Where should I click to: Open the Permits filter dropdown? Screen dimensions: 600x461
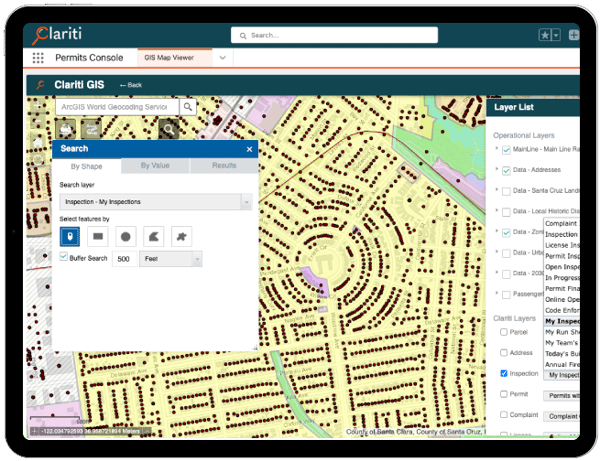pos(561,396)
